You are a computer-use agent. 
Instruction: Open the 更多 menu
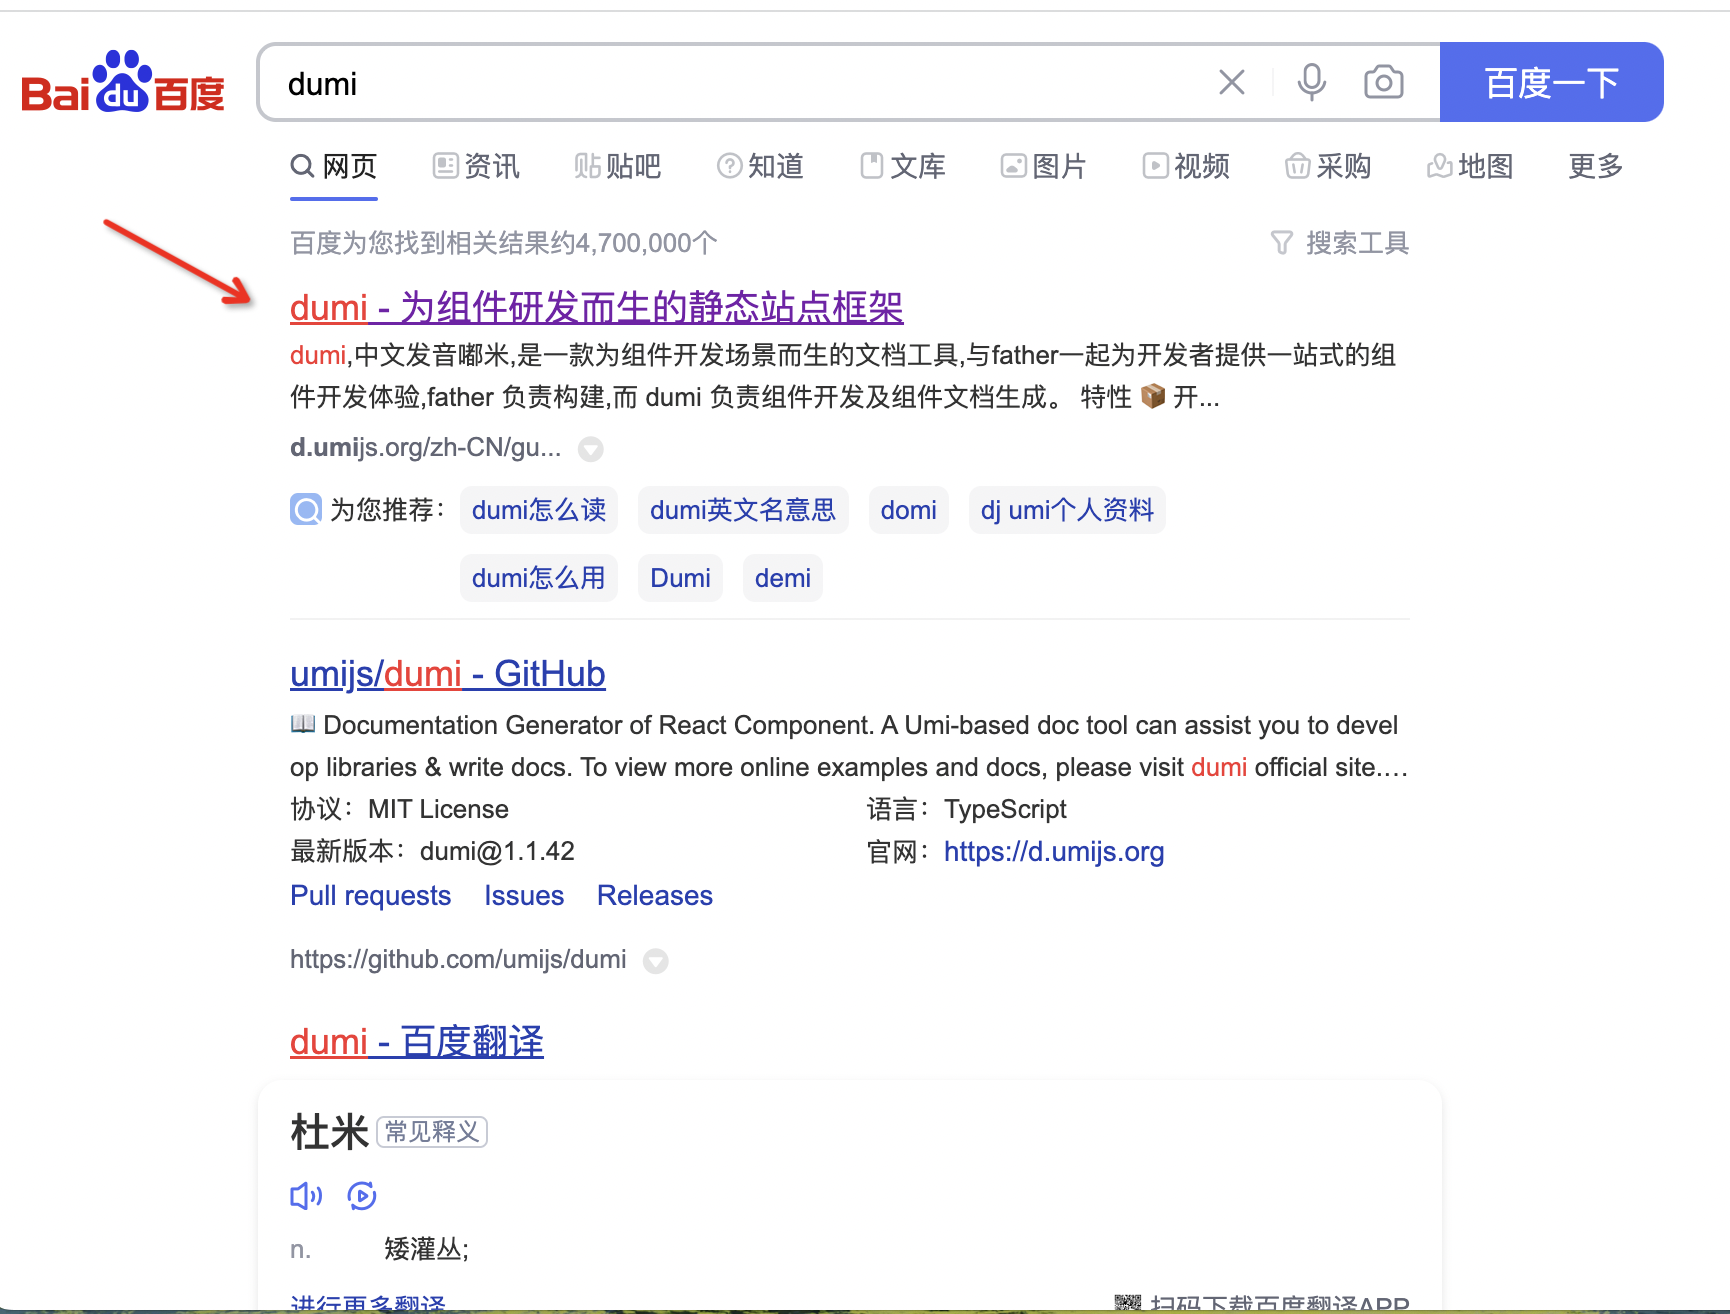pyautogui.click(x=1593, y=167)
